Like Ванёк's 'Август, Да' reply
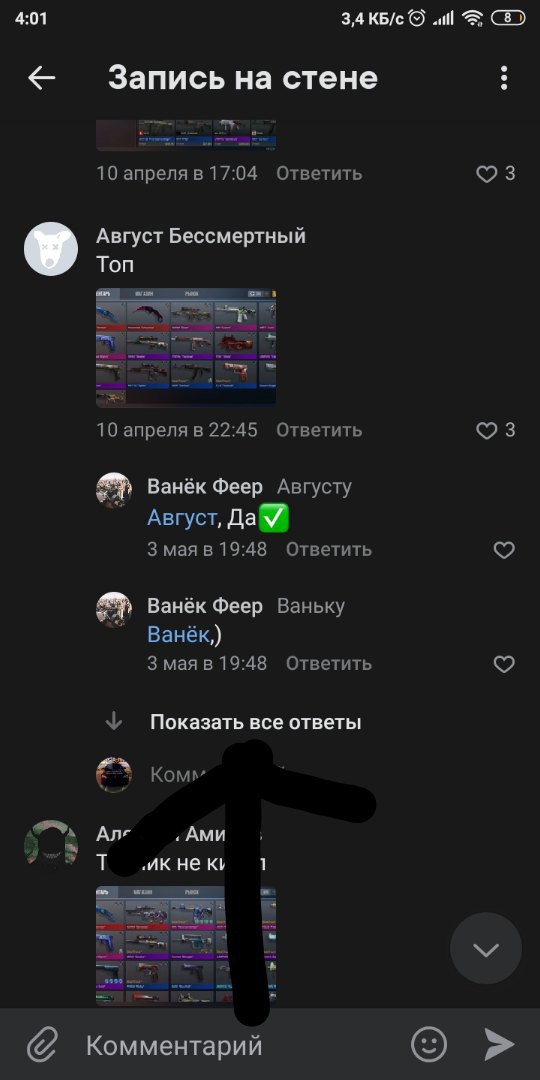 coord(504,550)
